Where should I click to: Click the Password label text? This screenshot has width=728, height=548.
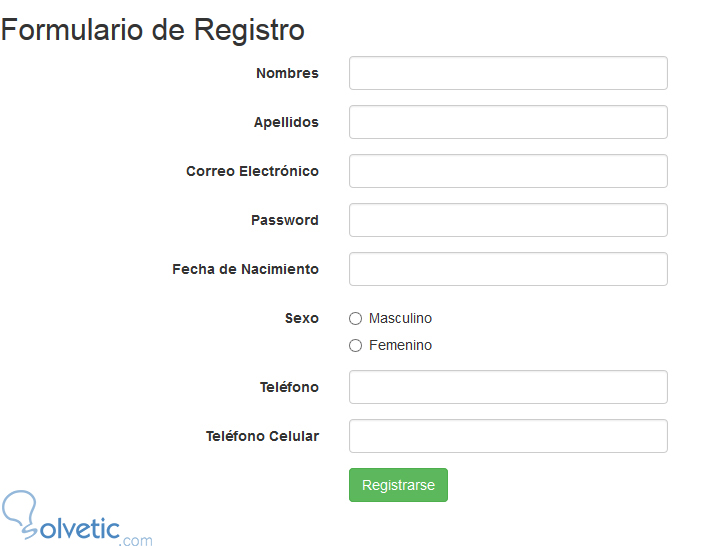[x=285, y=220]
